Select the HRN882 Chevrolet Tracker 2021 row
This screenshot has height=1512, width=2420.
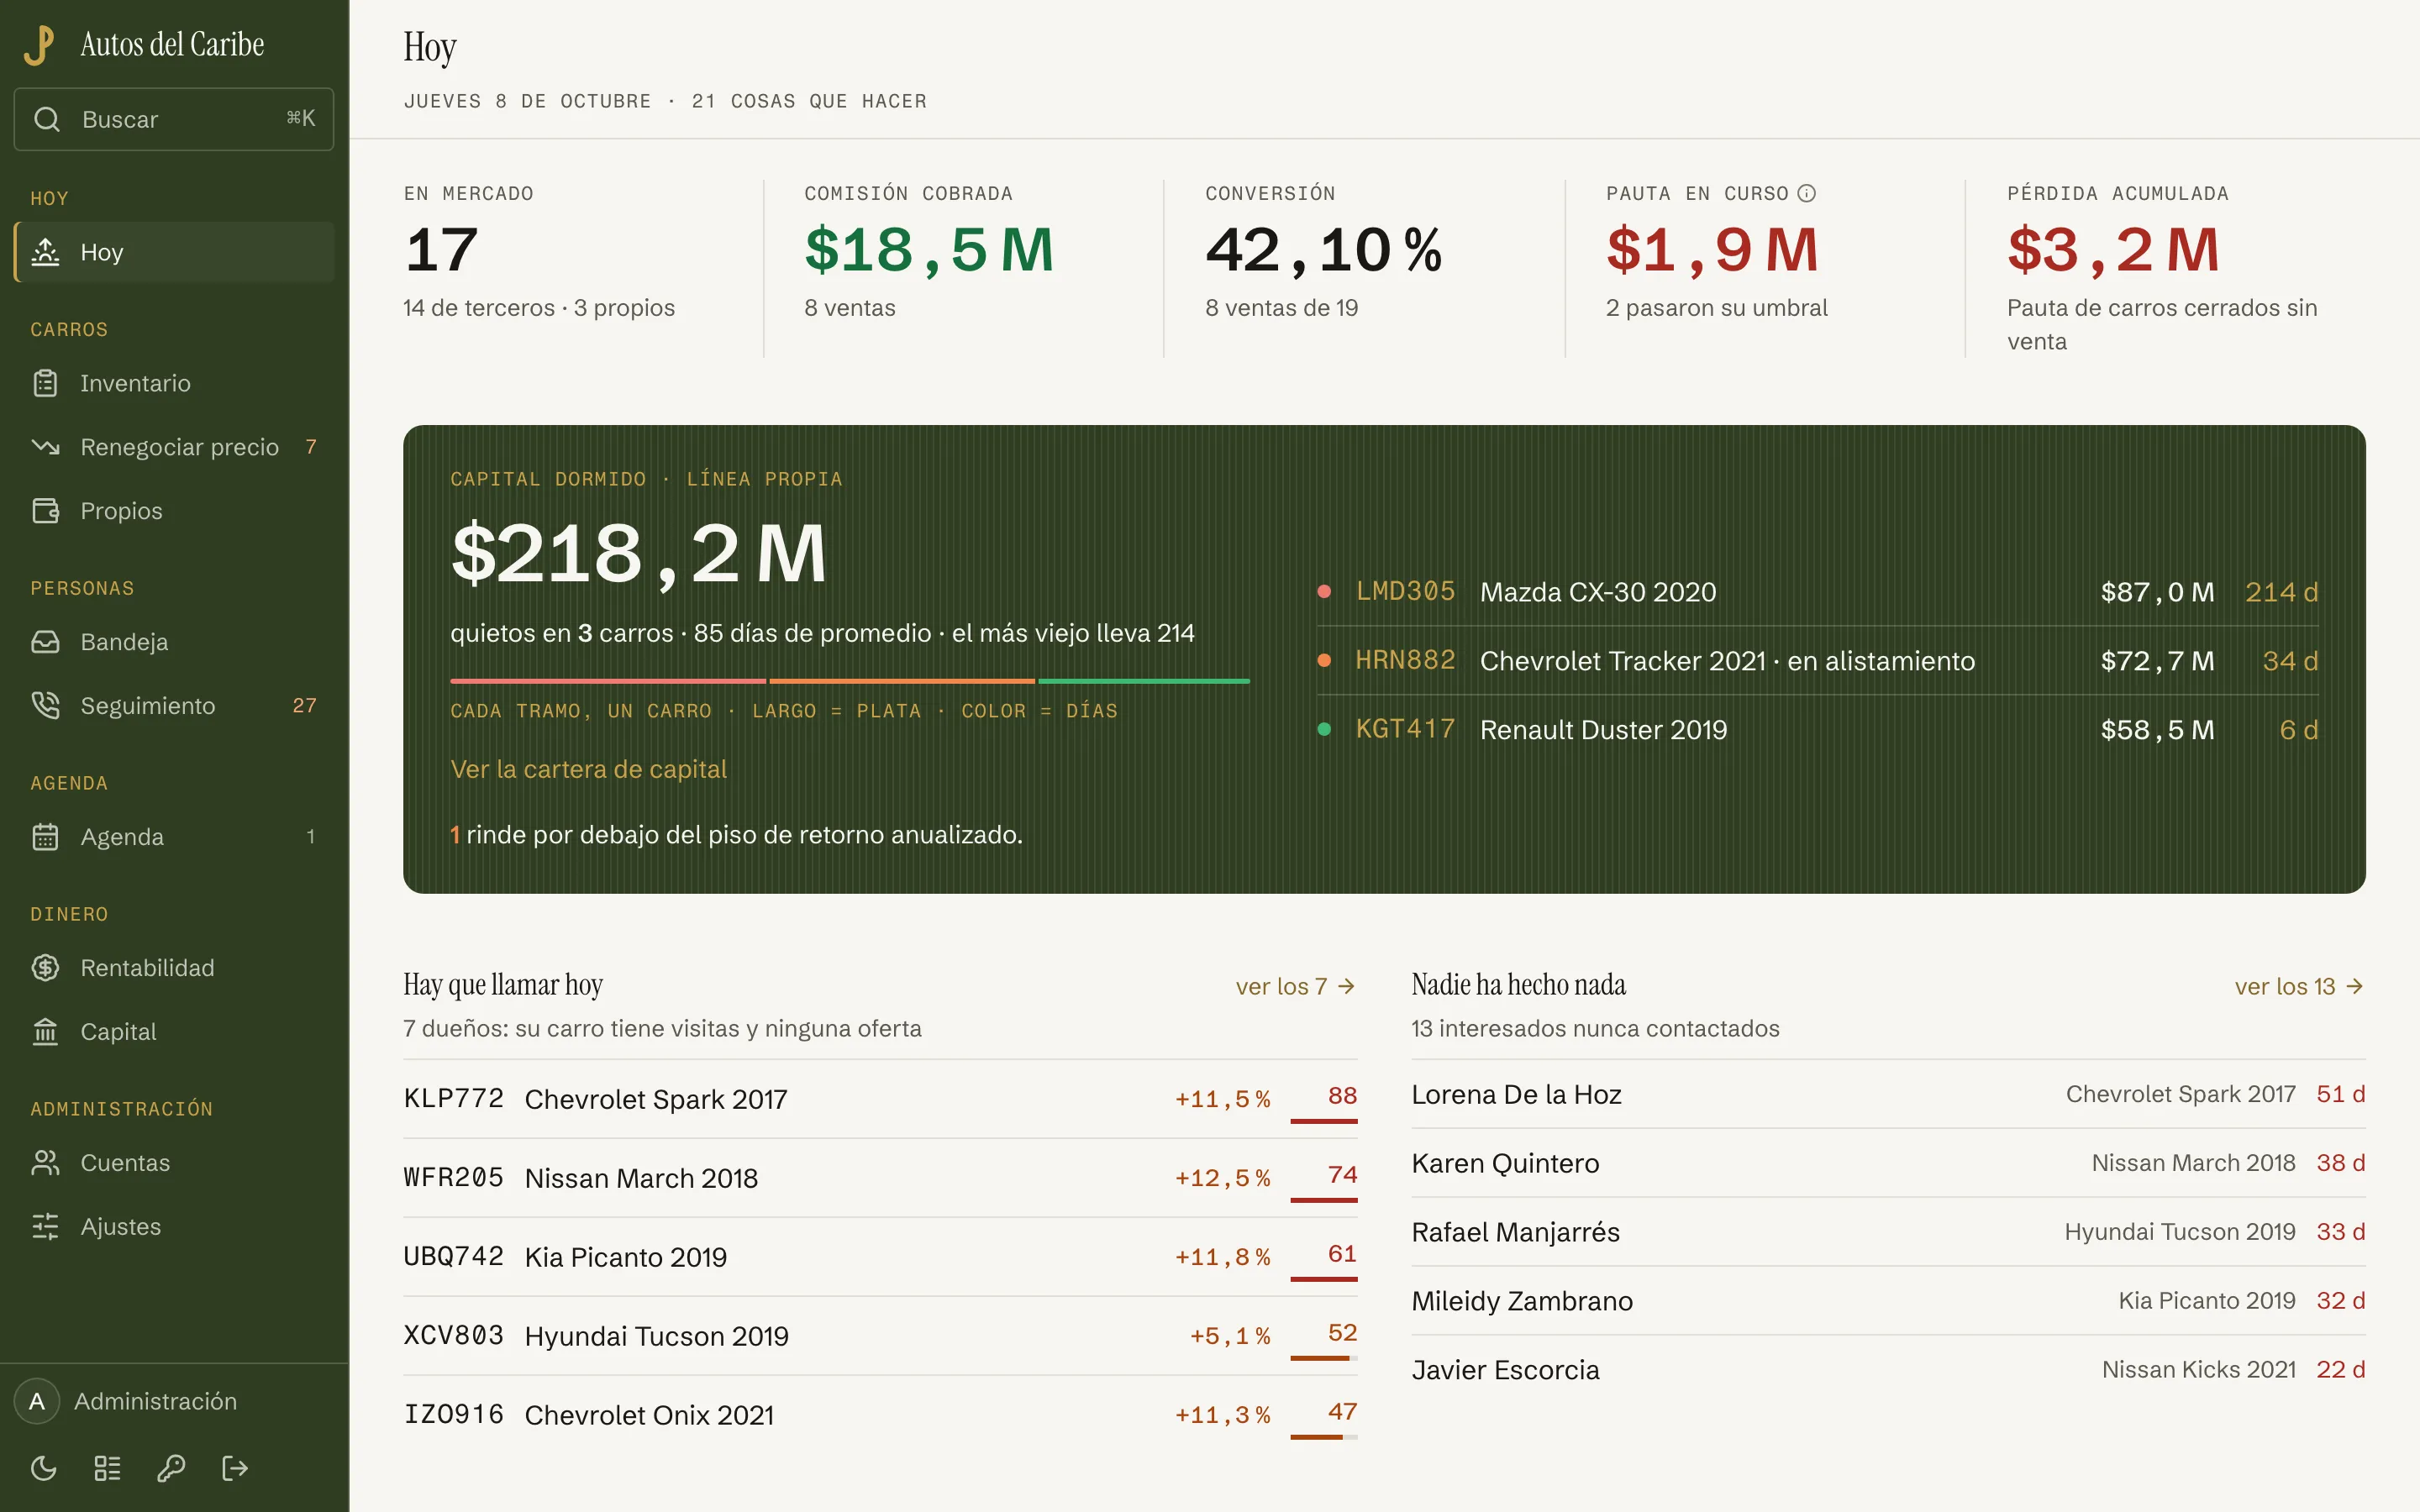coord(1817,661)
